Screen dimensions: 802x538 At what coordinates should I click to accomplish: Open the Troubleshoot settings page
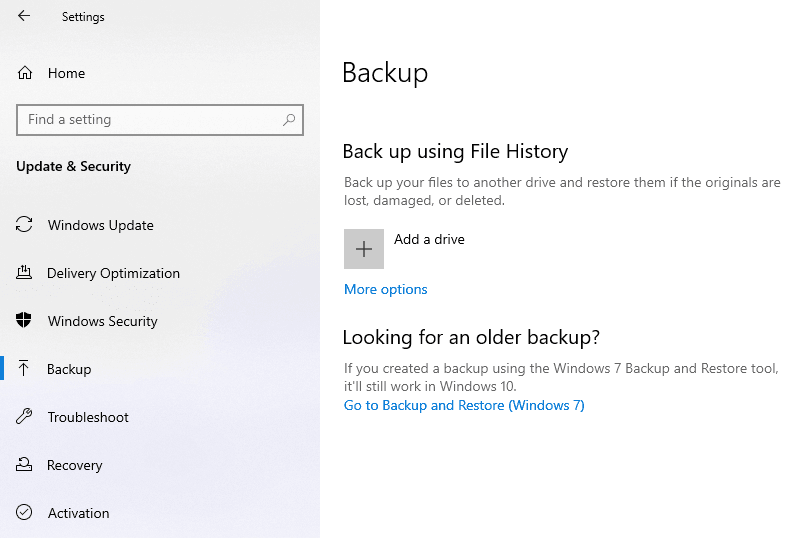(x=88, y=417)
